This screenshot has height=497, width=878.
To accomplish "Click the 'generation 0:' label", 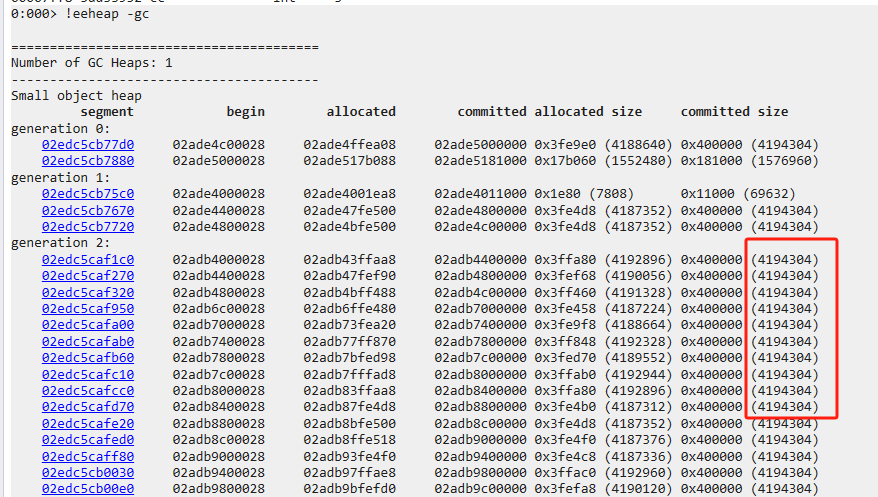I will (60, 129).
